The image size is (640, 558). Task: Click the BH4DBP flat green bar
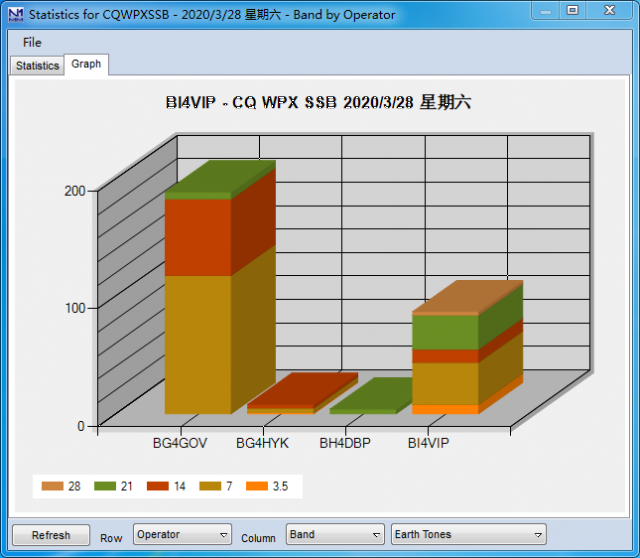[371, 395]
